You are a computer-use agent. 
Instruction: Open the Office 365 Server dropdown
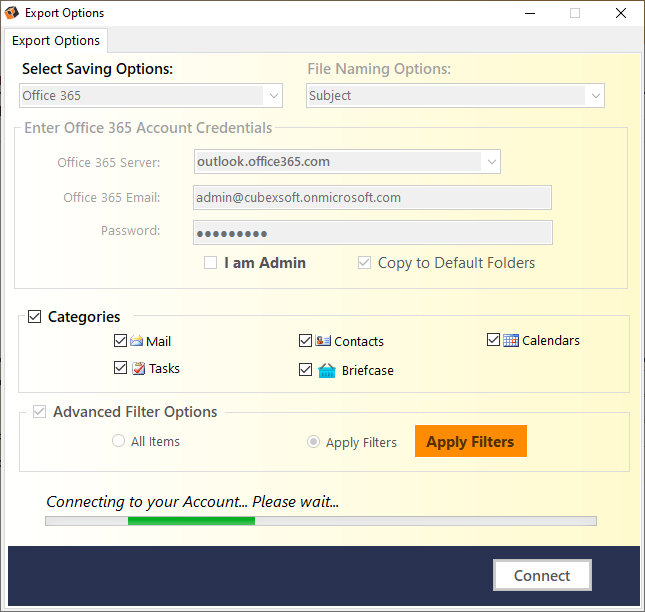click(x=490, y=161)
